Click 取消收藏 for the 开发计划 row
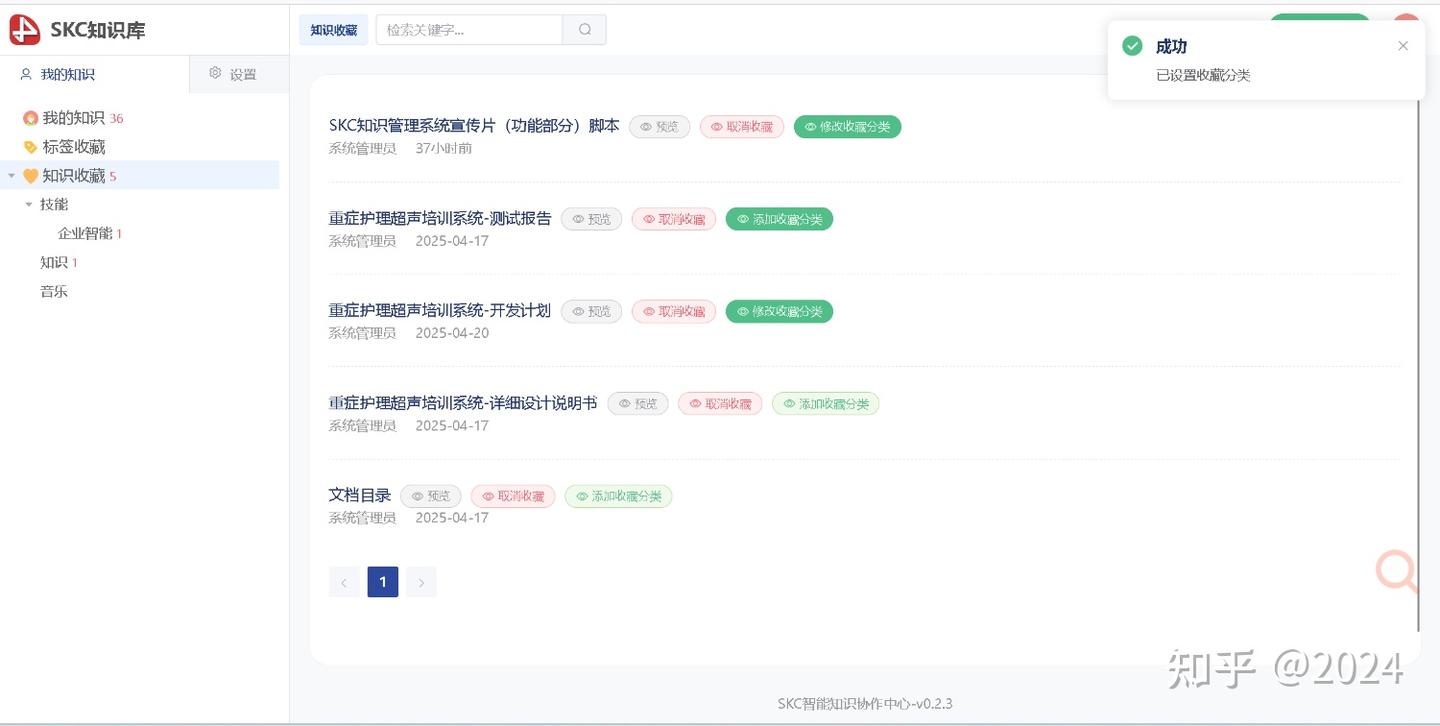 (x=674, y=312)
